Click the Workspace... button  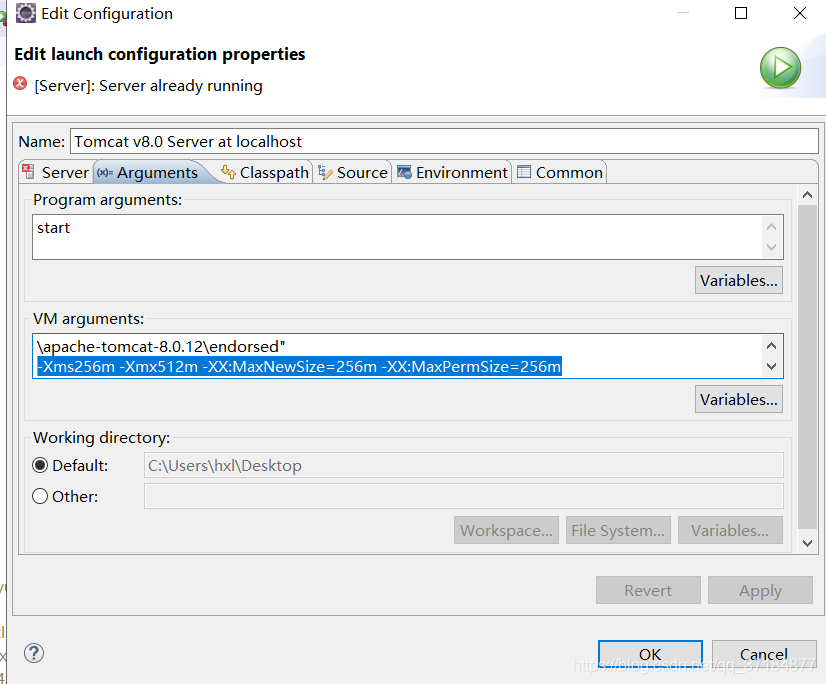[506, 530]
